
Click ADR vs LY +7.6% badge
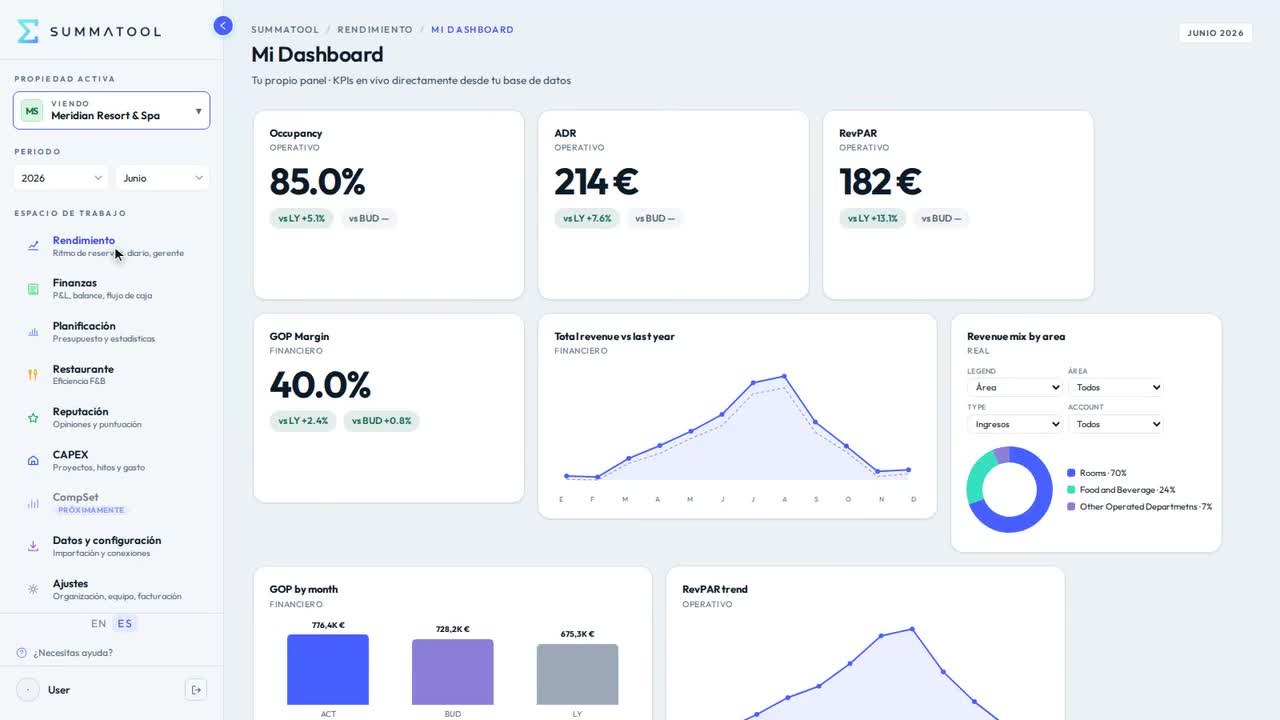coord(587,218)
